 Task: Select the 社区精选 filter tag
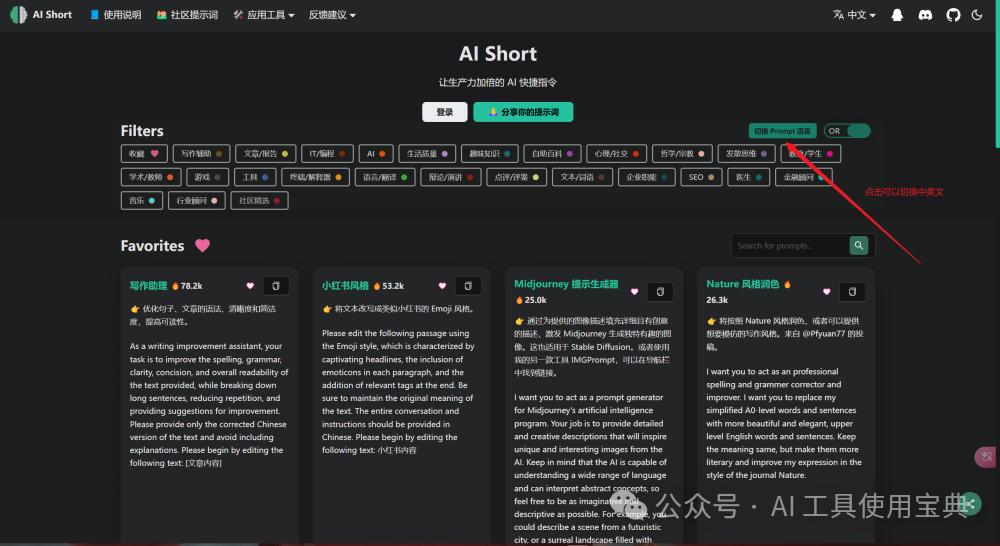[260, 201]
